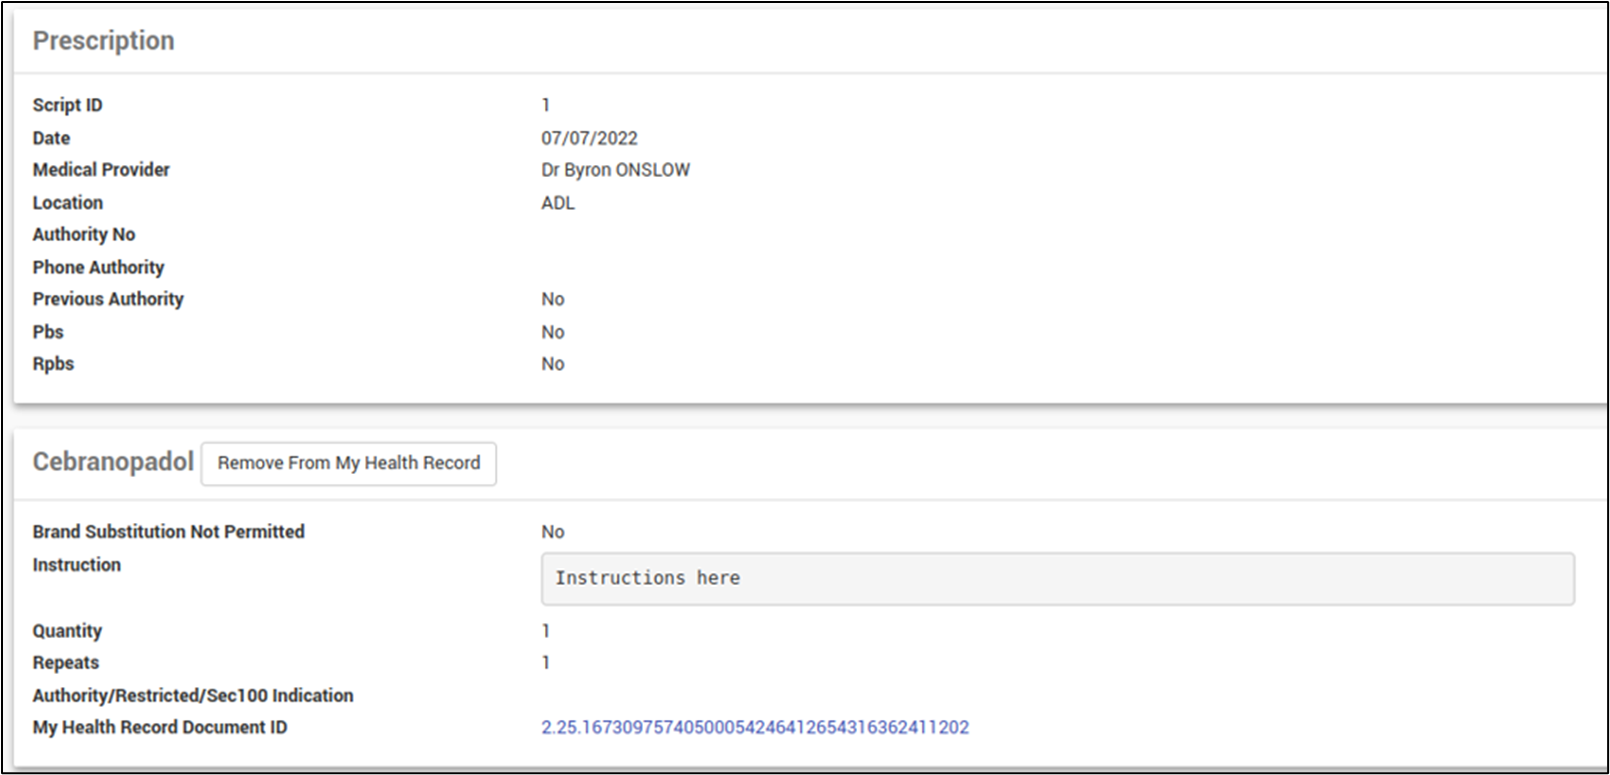Click the Rpbs field label
1610x775 pixels.
point(53,364)
